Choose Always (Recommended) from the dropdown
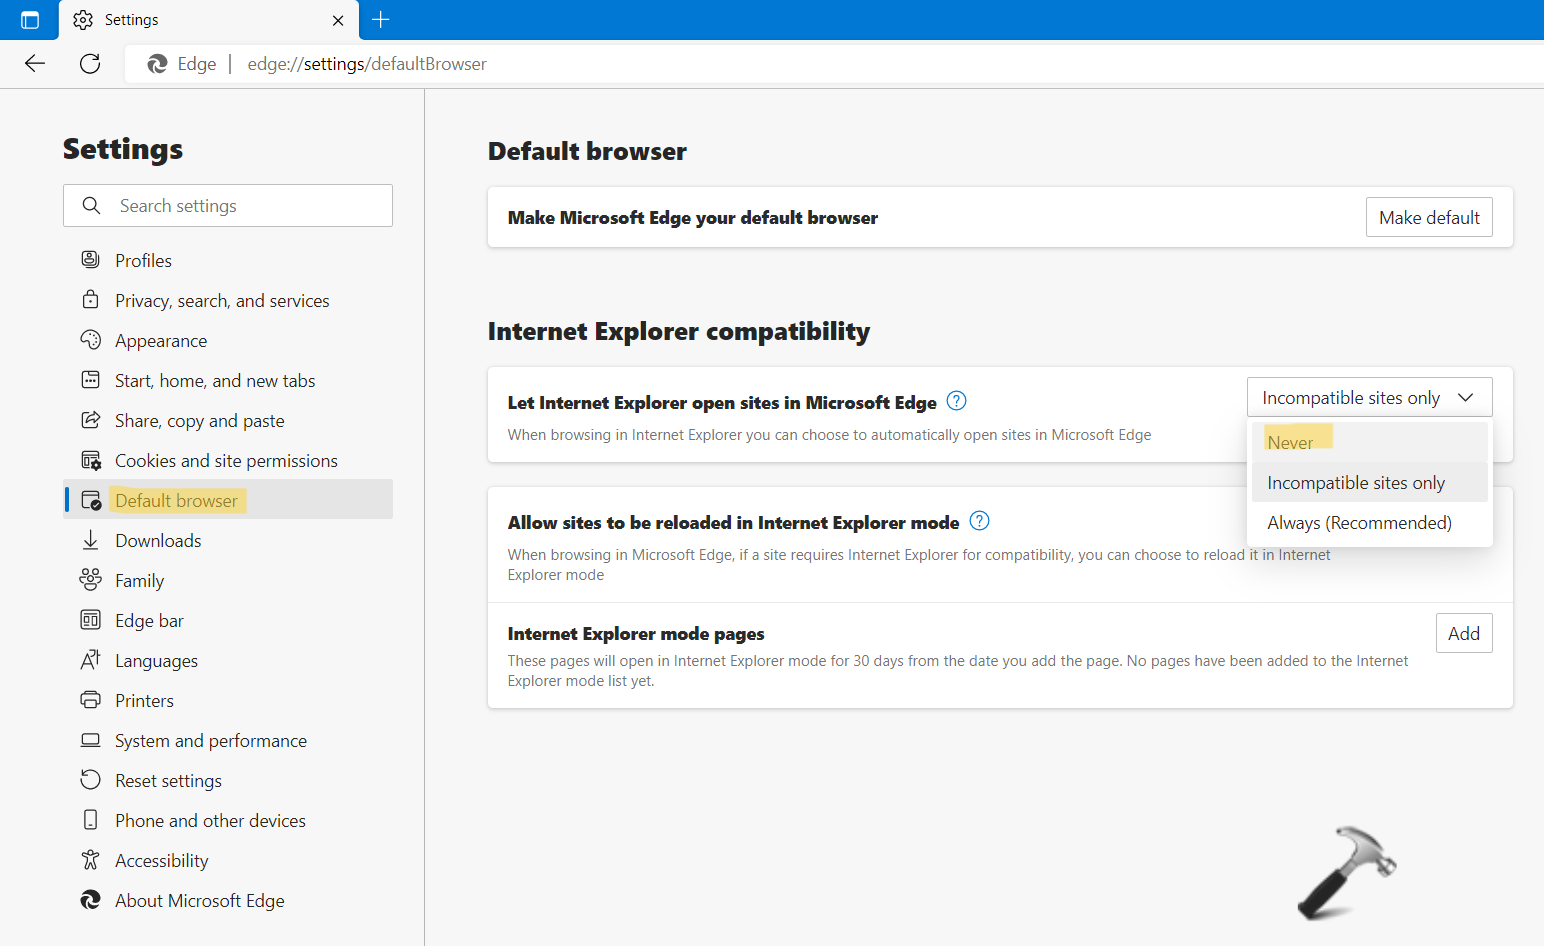Screen dimensions: 1544x946 point(1359,522)
